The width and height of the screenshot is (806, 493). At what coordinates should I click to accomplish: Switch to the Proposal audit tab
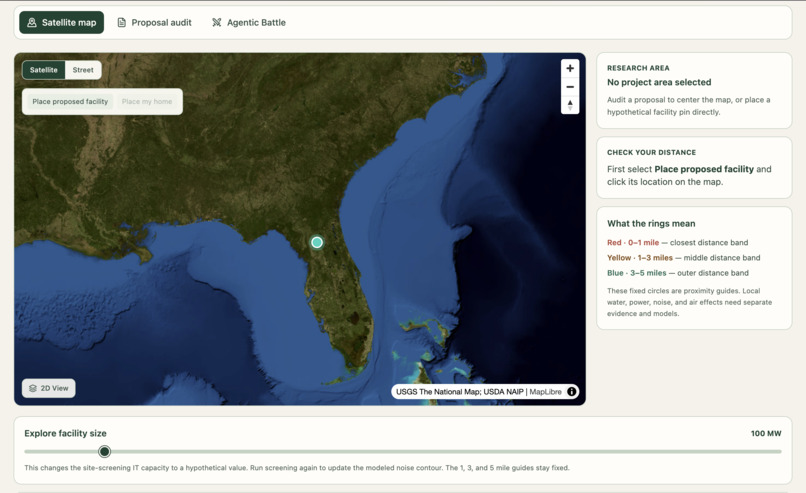pyautogui.click(x=154, y=23)
